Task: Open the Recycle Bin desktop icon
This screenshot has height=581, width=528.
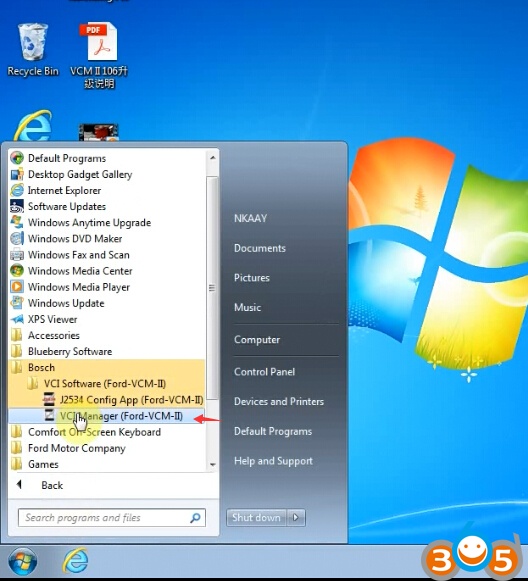Action: click(33, 42)
